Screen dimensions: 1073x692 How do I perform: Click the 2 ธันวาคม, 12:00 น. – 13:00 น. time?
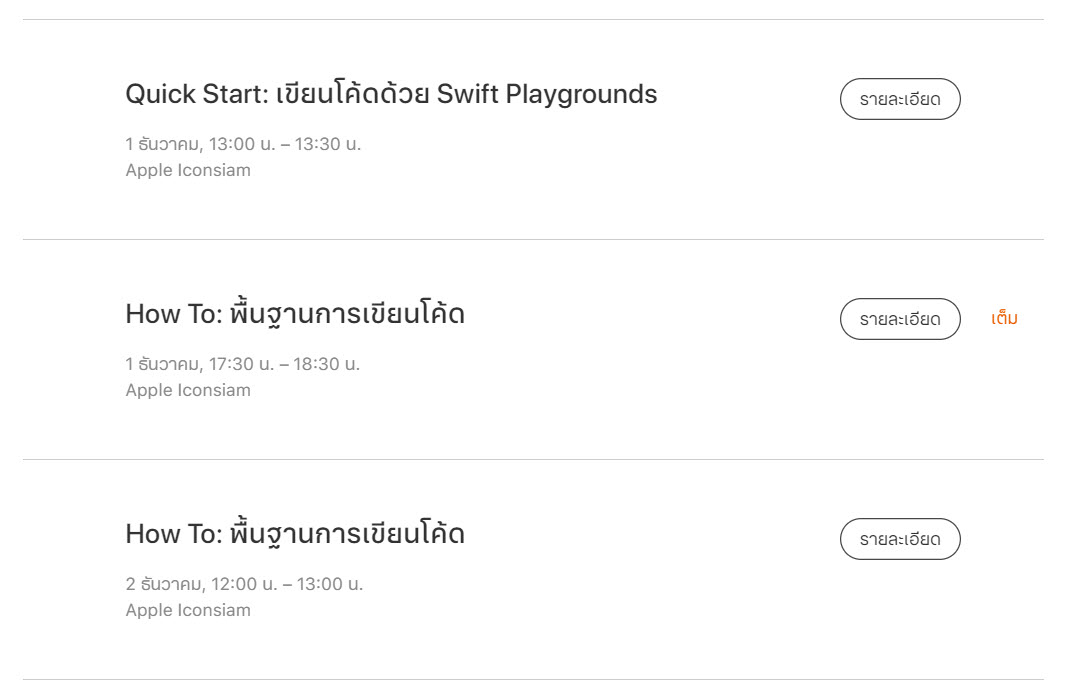click(x=244, y=584)
